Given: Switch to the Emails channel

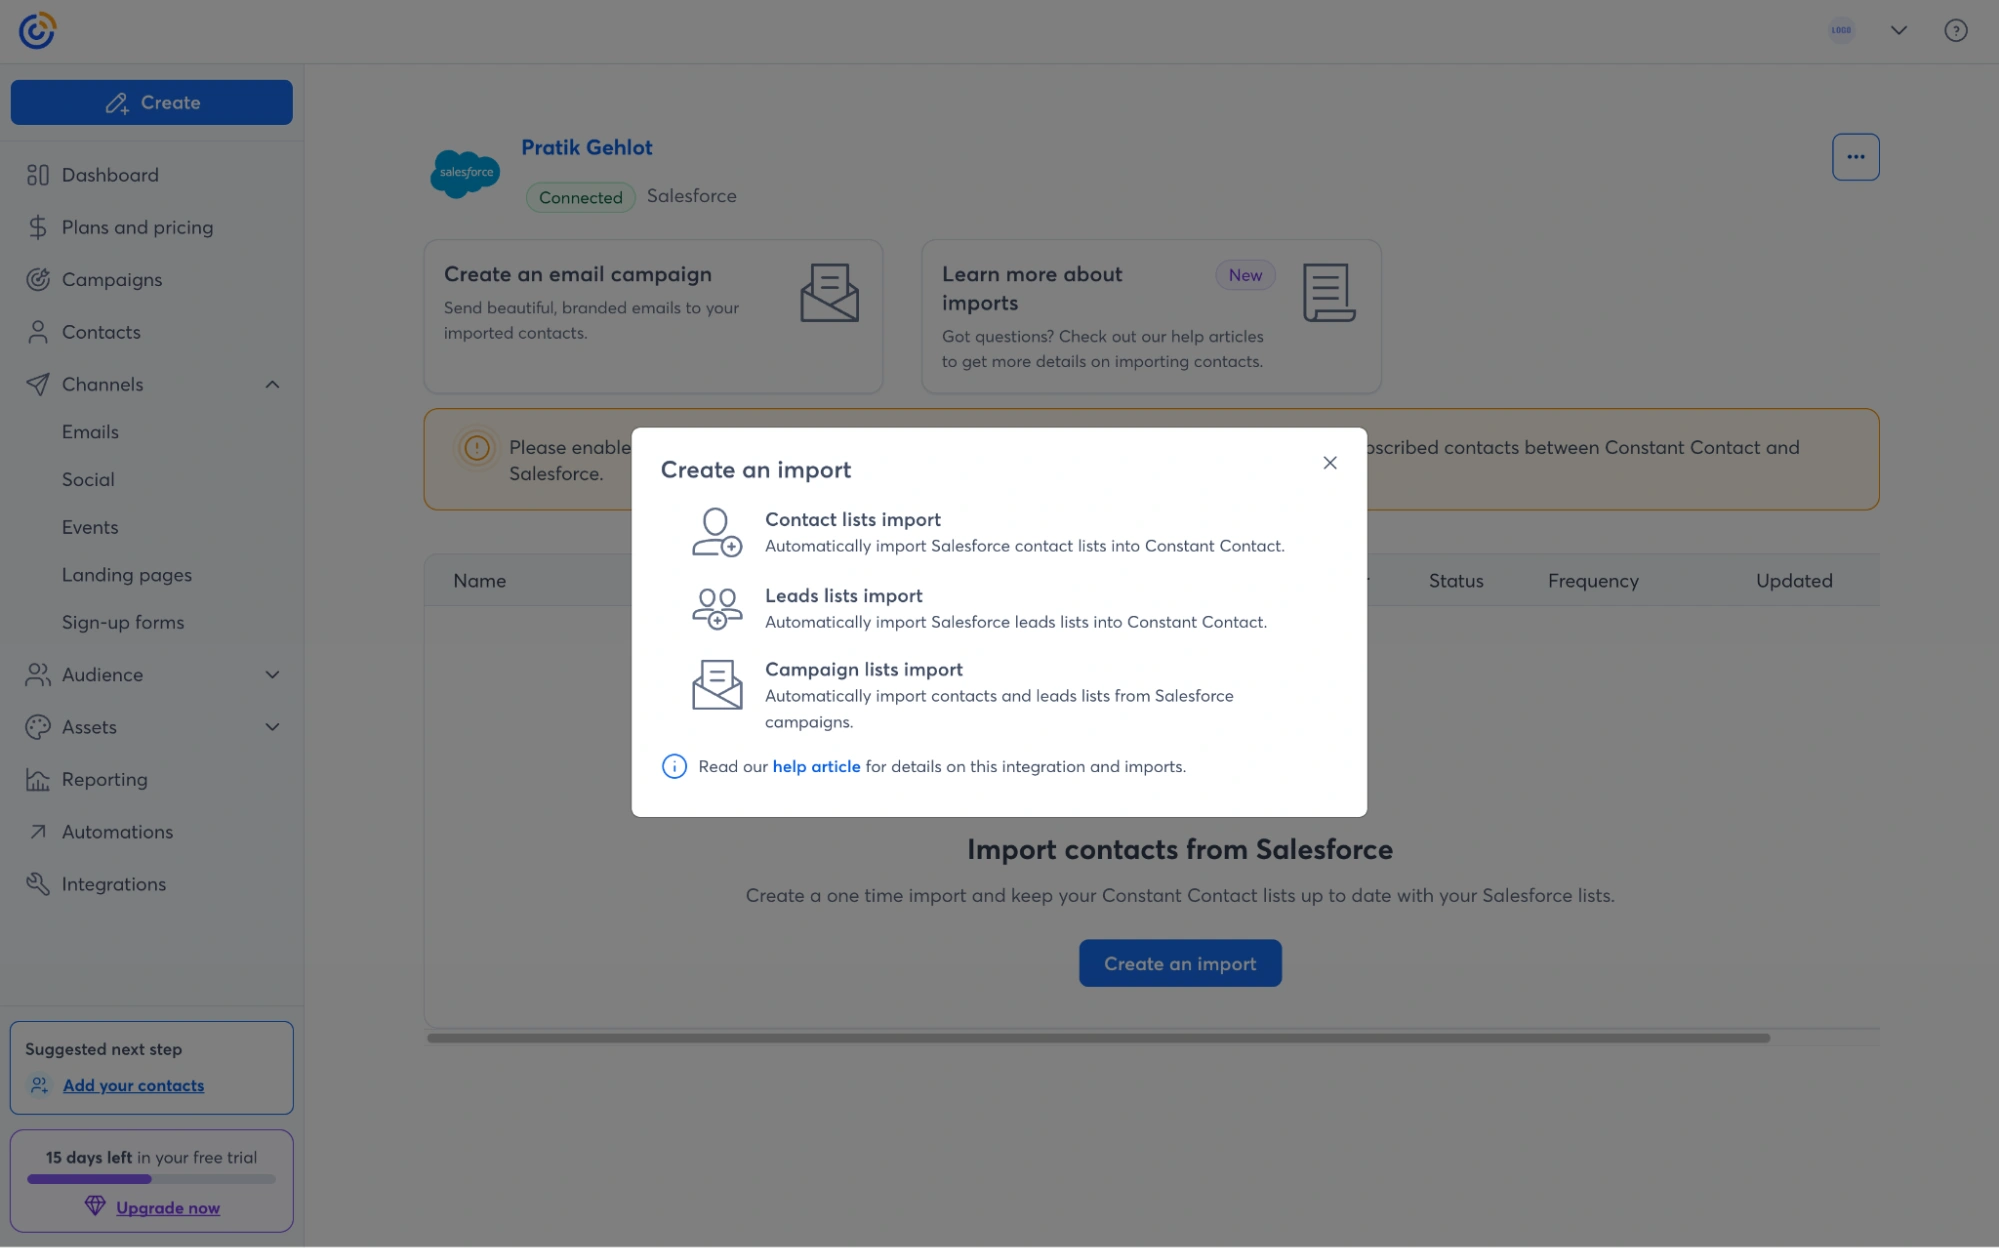Looking at the screenshot, I should coord(90,431).
